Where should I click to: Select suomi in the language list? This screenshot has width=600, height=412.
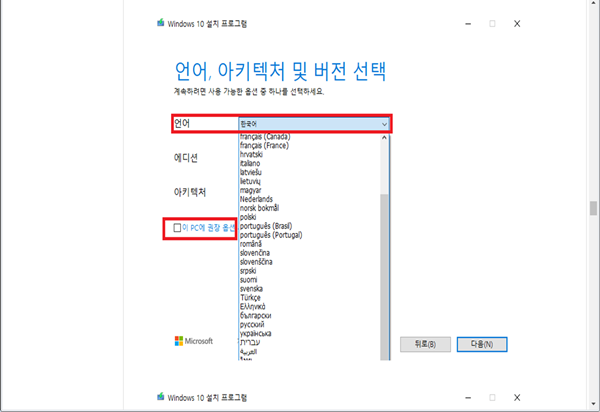(248, 280)
